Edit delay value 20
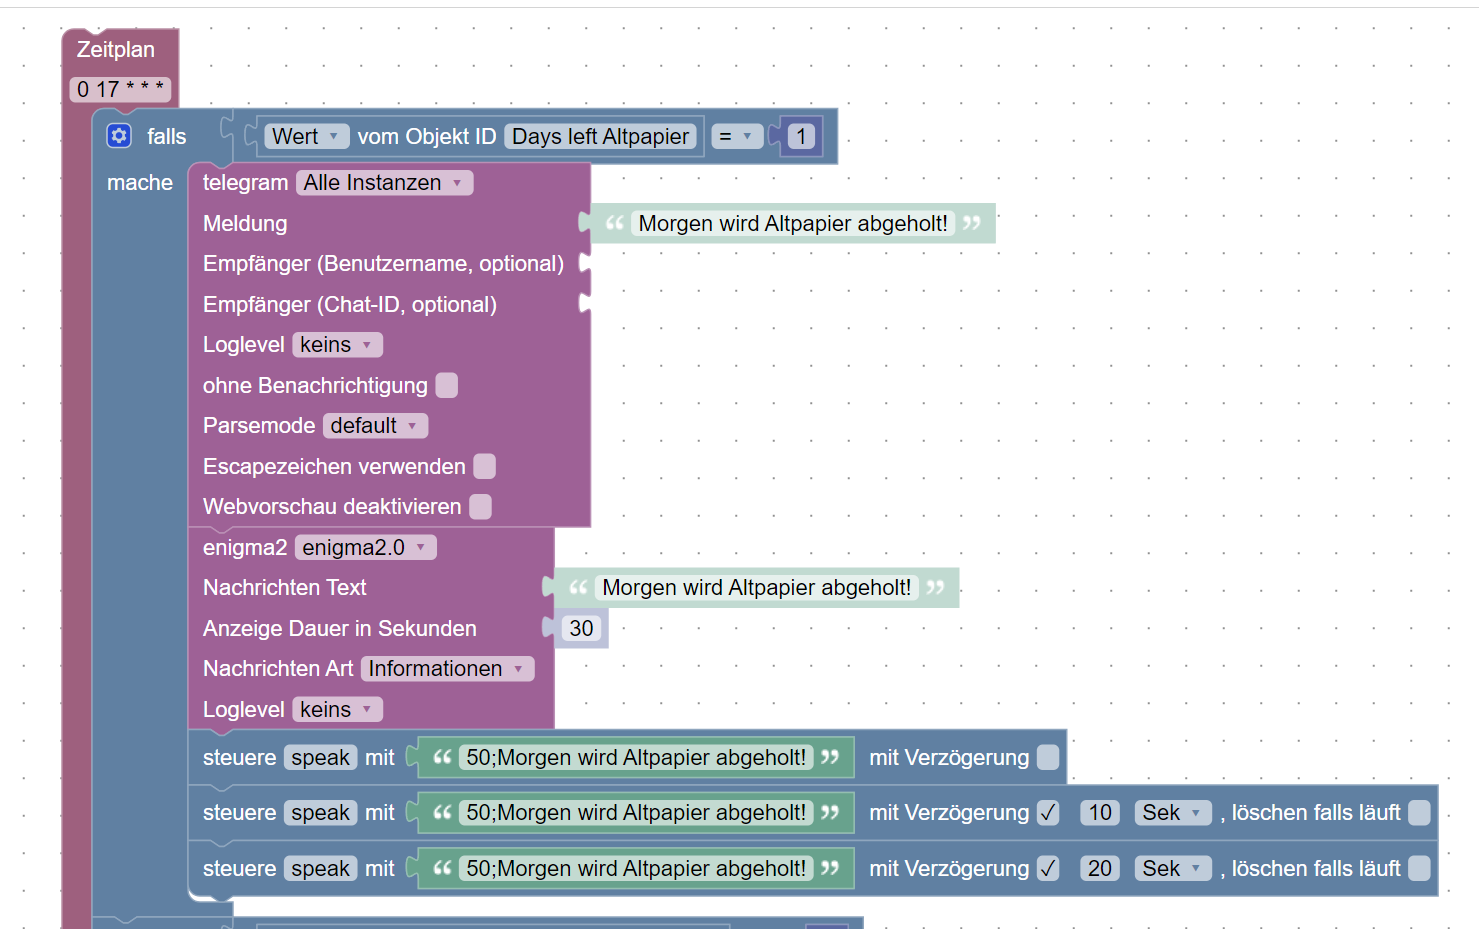The width and height of the screenshot is (1479, 929). (x=1100, y=869)
